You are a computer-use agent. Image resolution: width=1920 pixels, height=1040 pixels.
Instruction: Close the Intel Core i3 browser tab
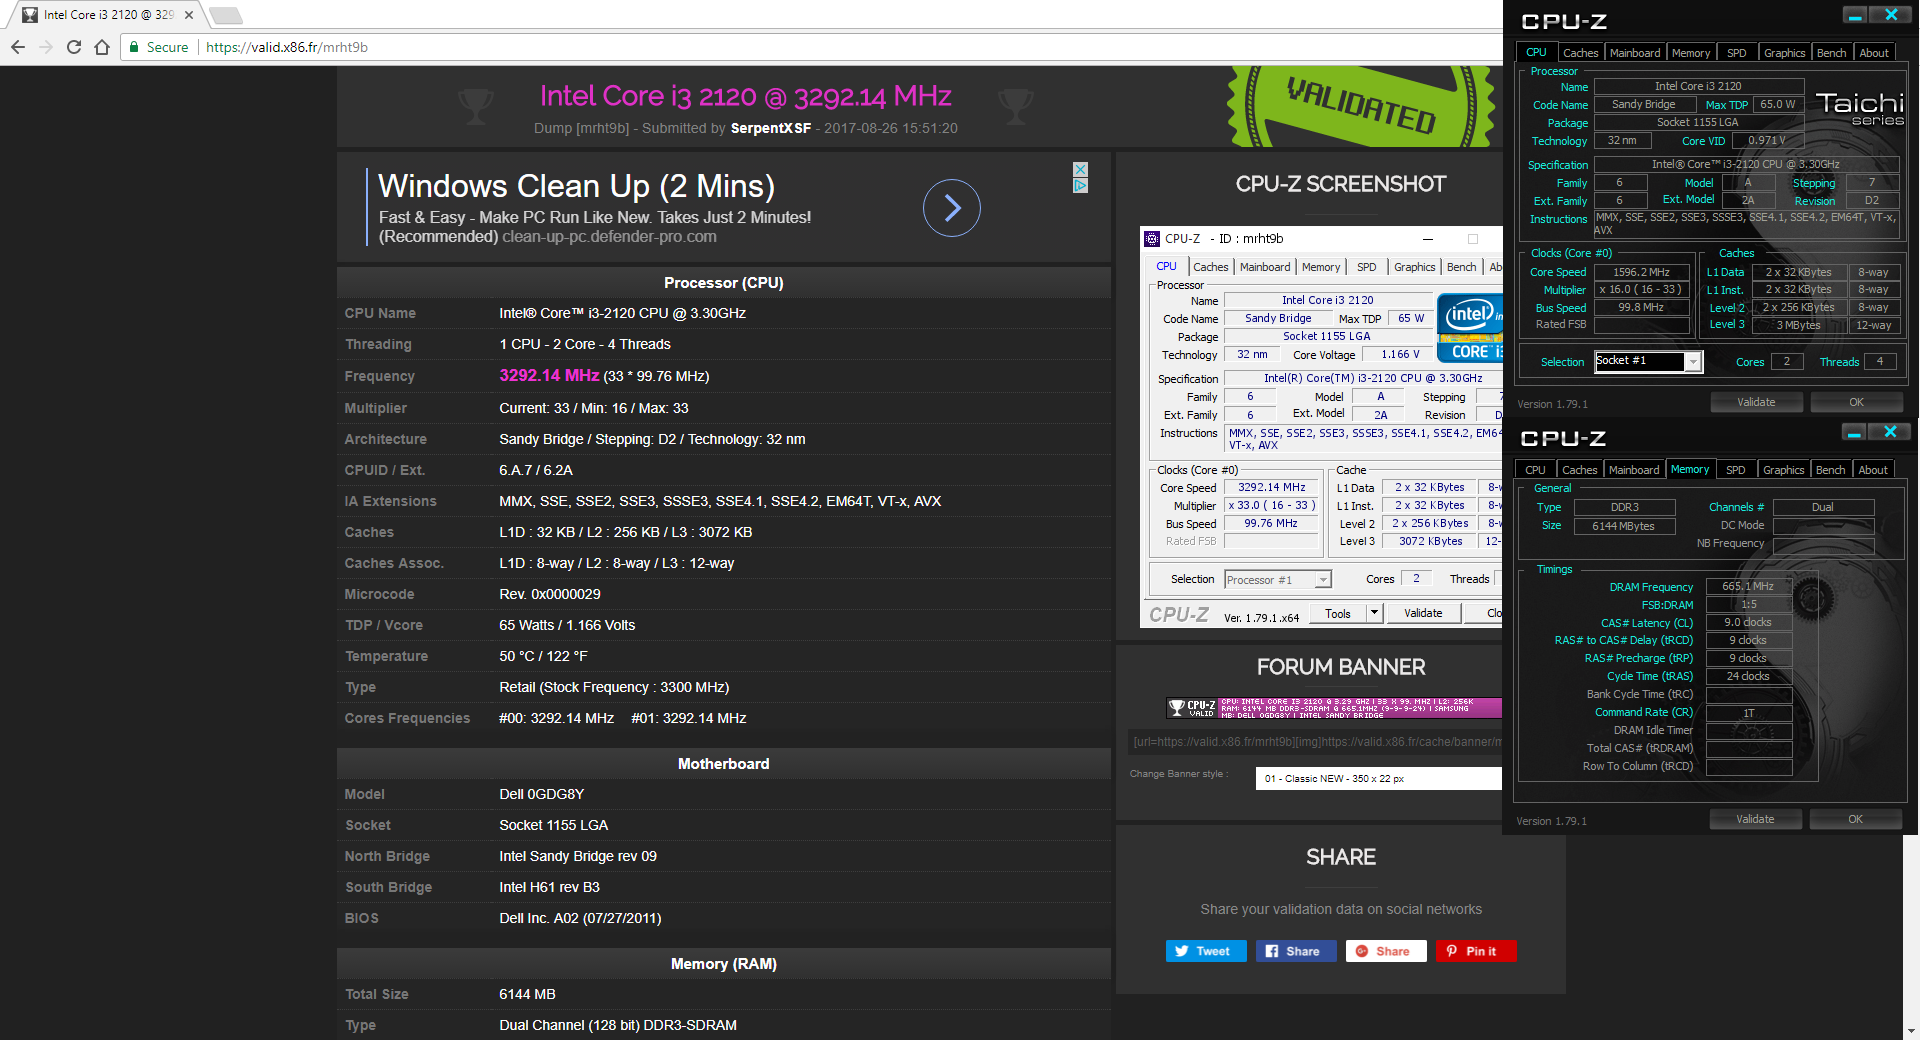[189, 15]
